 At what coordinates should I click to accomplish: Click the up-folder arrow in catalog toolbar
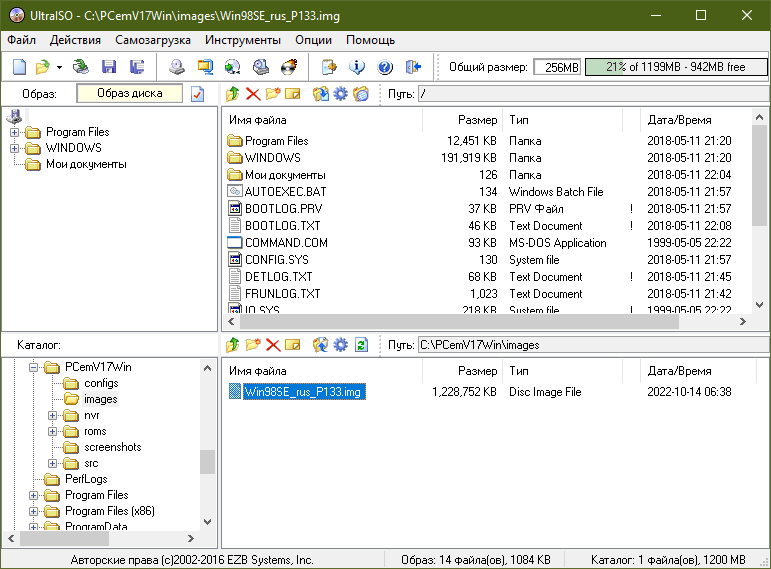coord(232,345)
